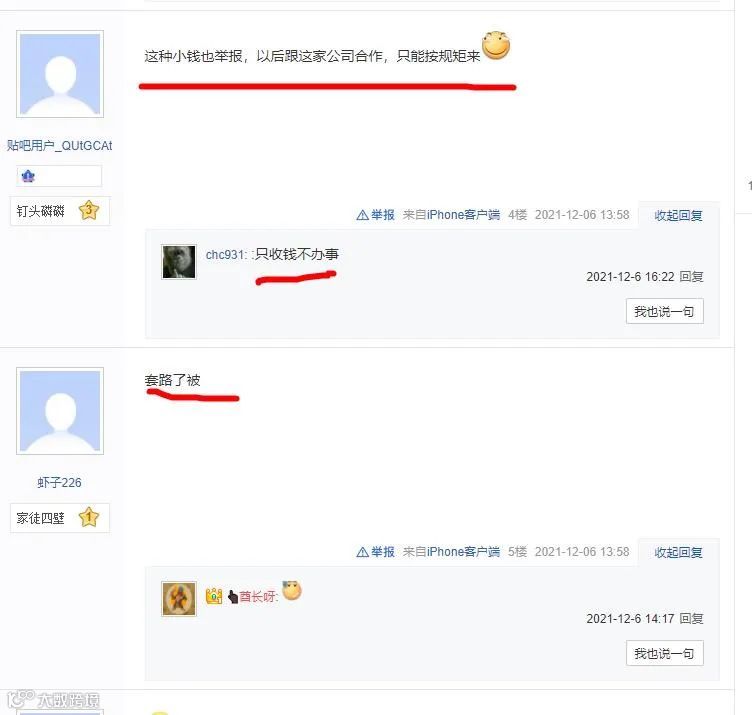Screen dimensions: 752x715
Task: Click 我也说一句 under chc931's reply
Action: 664,311
